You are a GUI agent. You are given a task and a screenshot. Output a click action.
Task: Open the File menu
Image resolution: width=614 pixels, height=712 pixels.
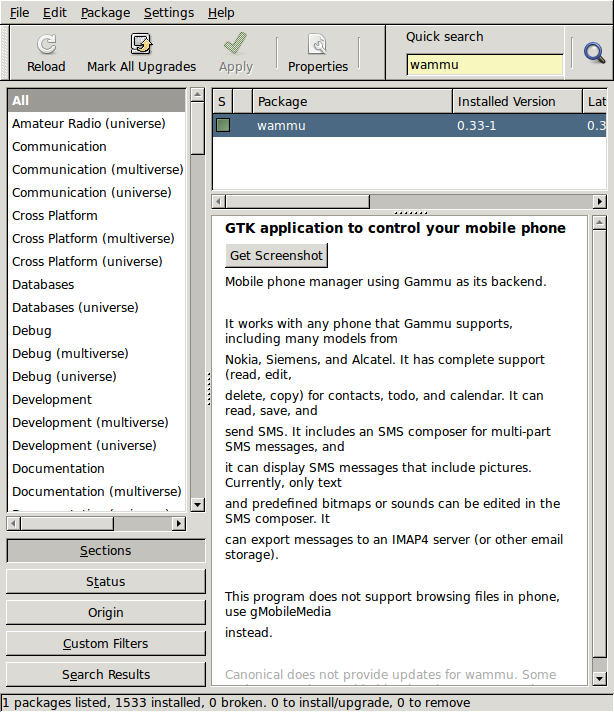[20, 12]
